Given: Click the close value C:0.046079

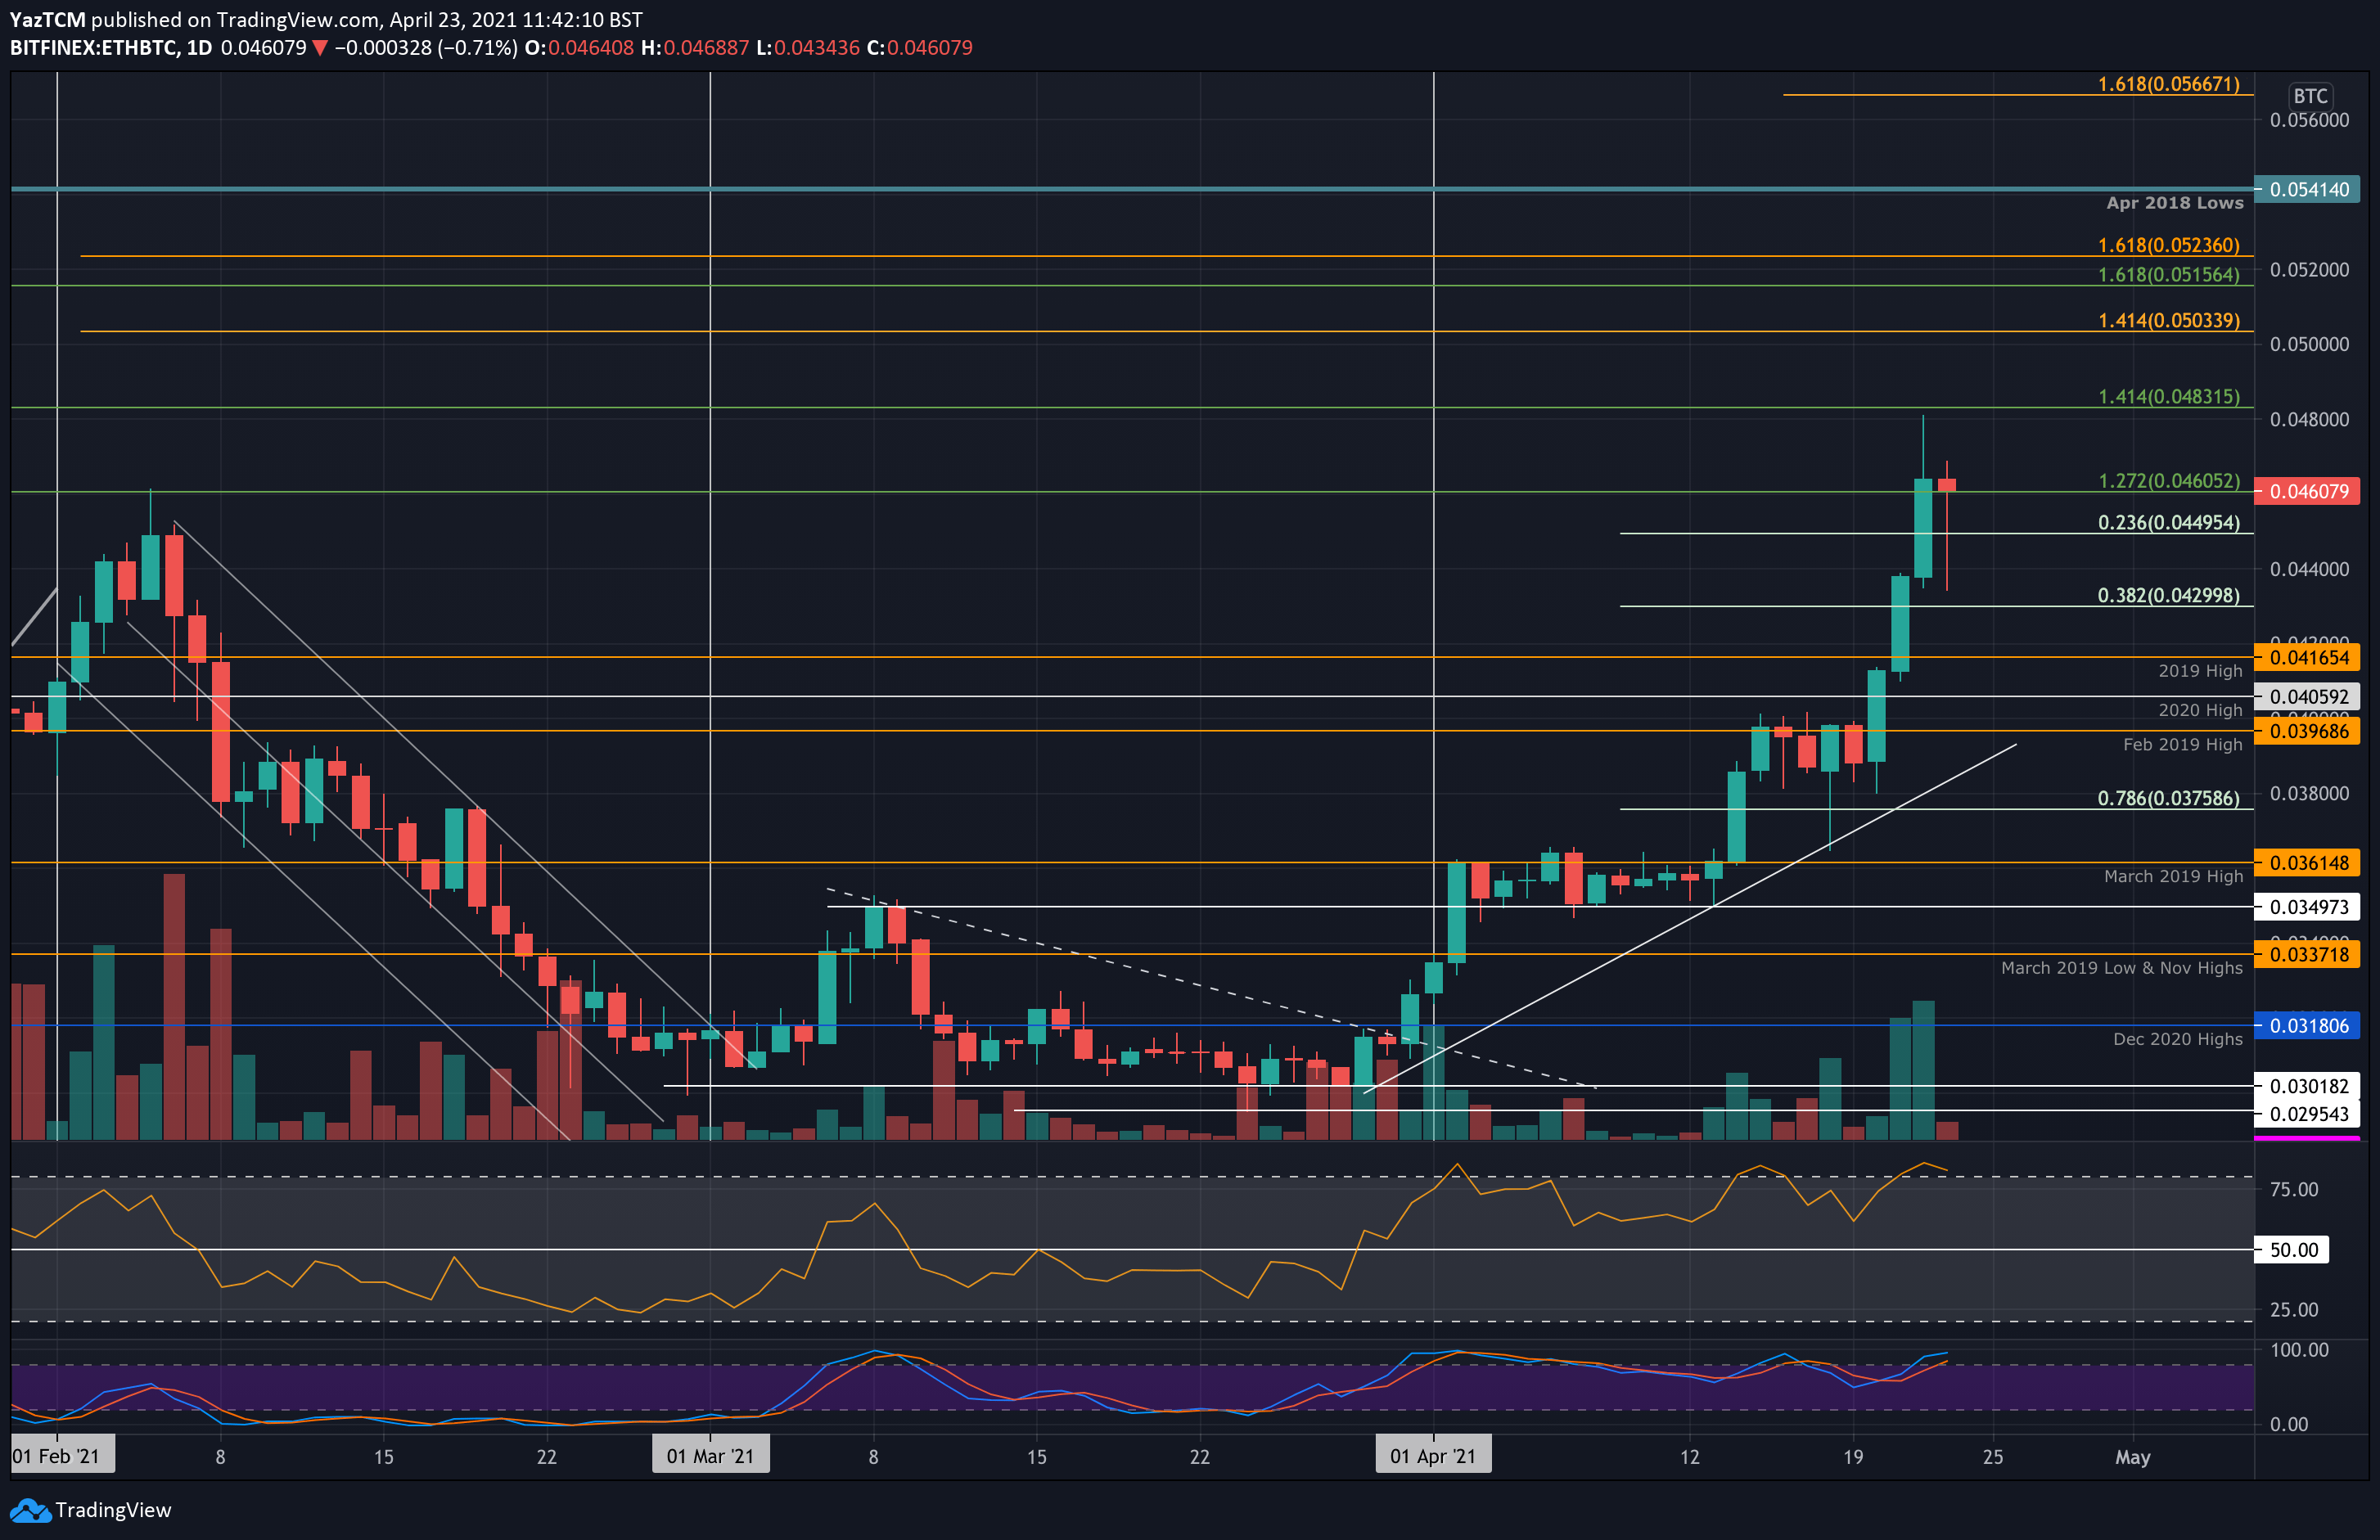Looking at the screenshot, I should [920, 48].
